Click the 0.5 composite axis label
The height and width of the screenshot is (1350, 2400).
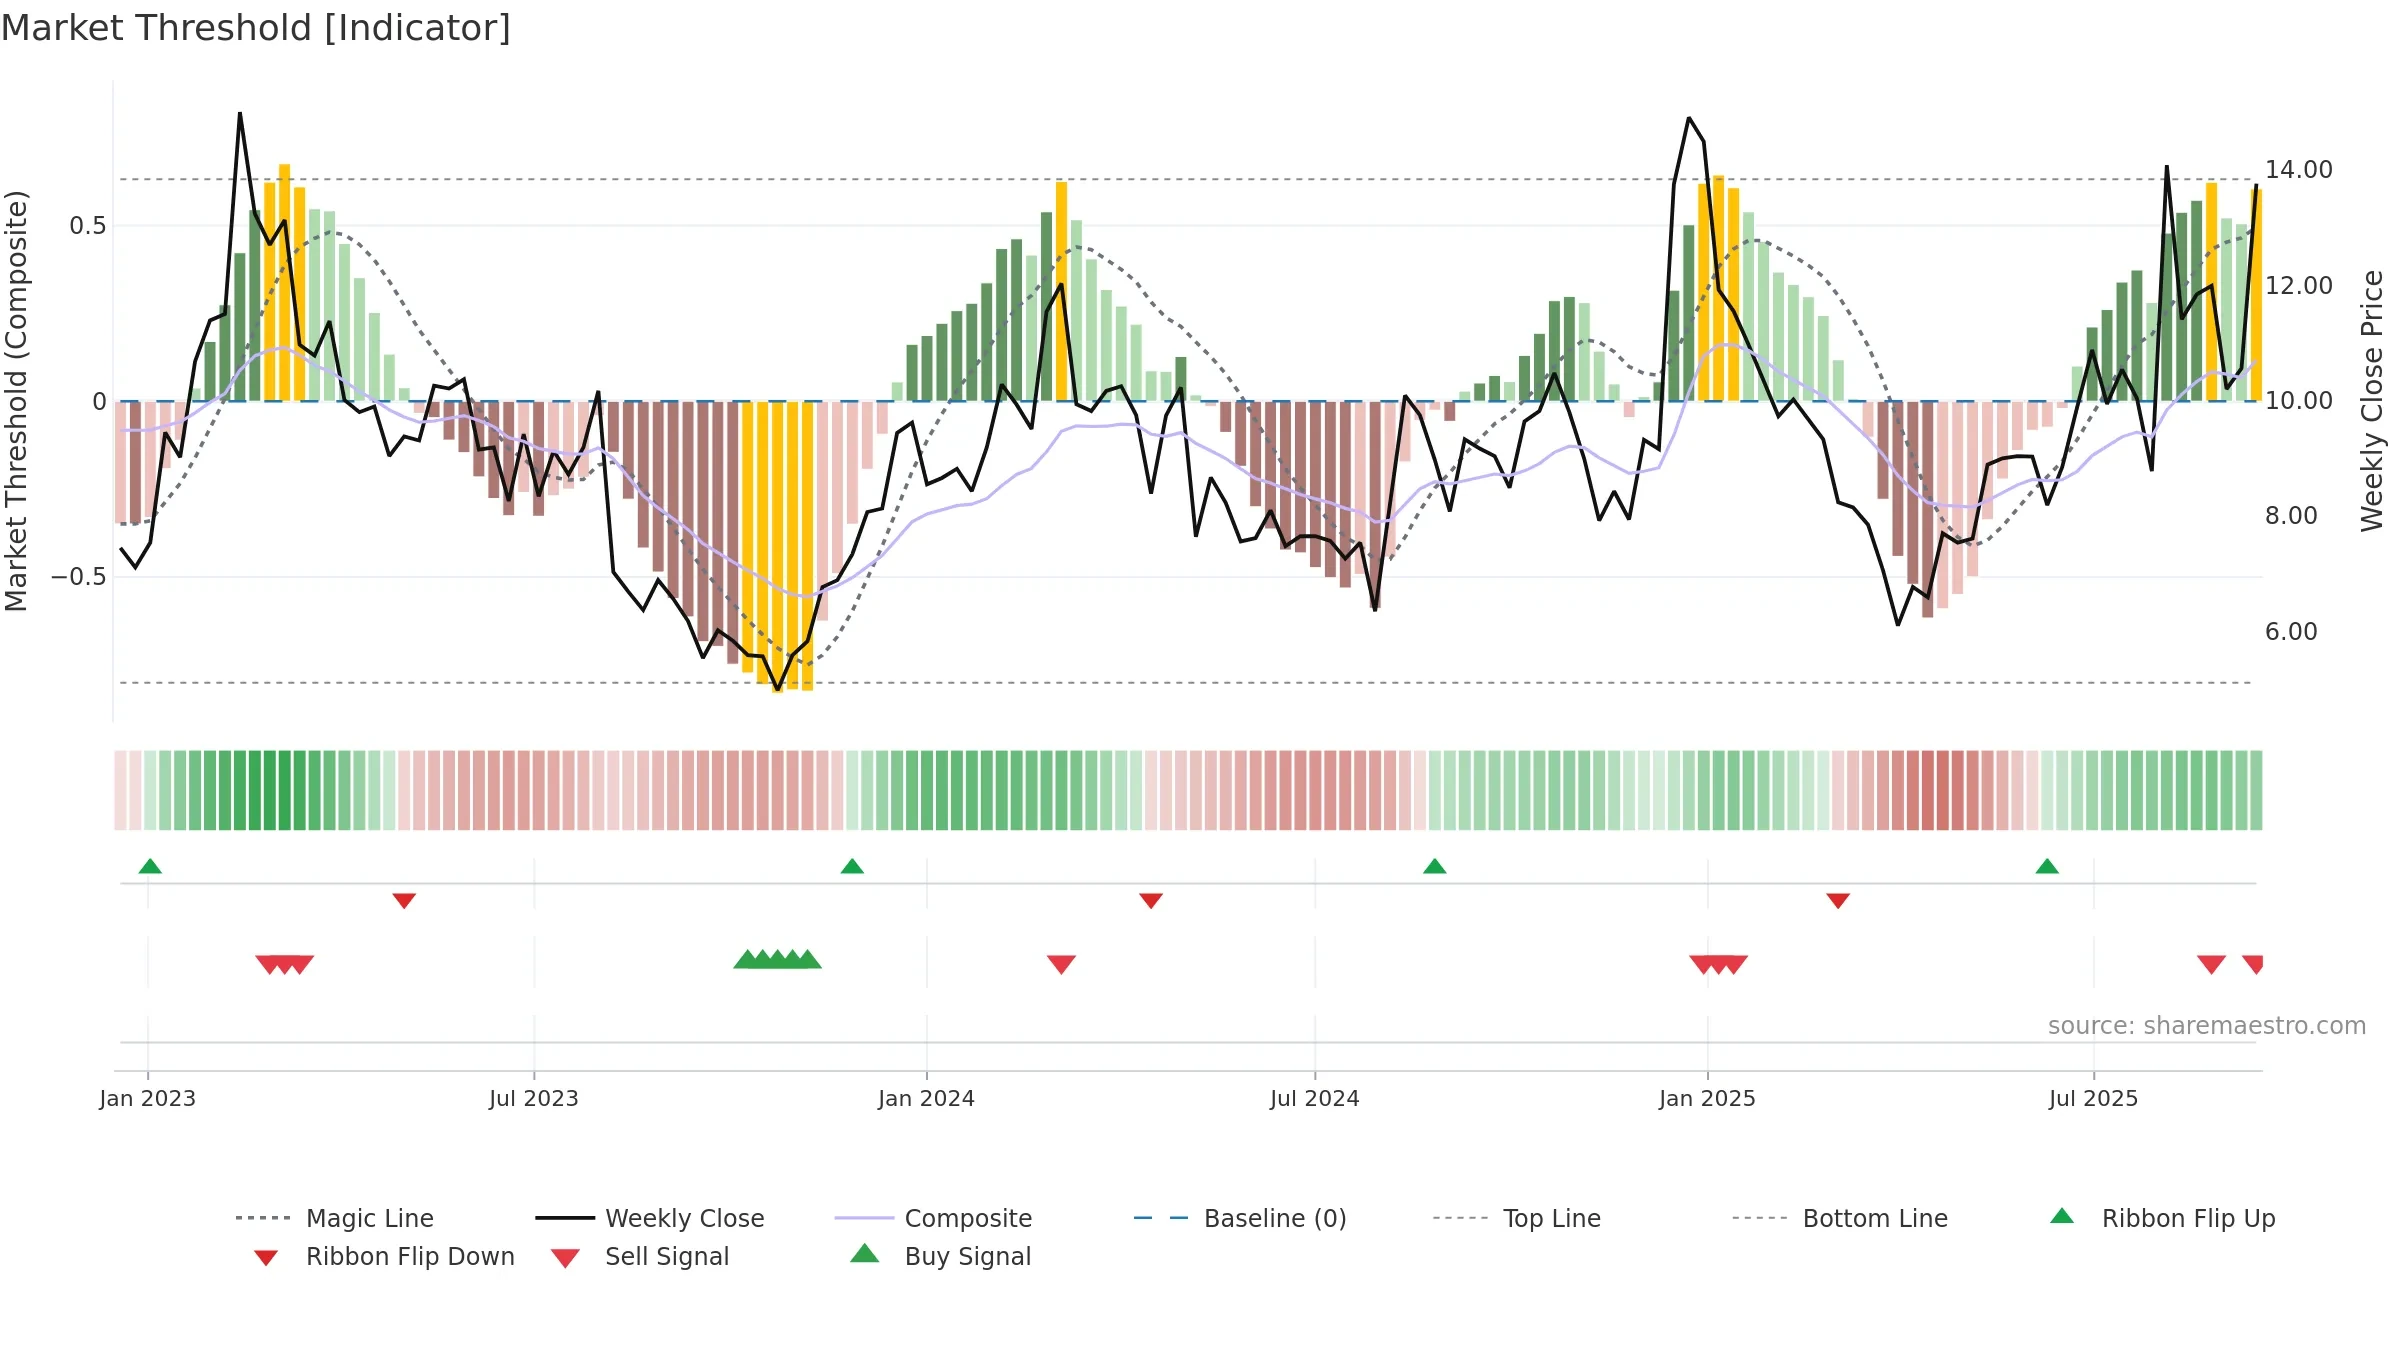click(87, 225)
